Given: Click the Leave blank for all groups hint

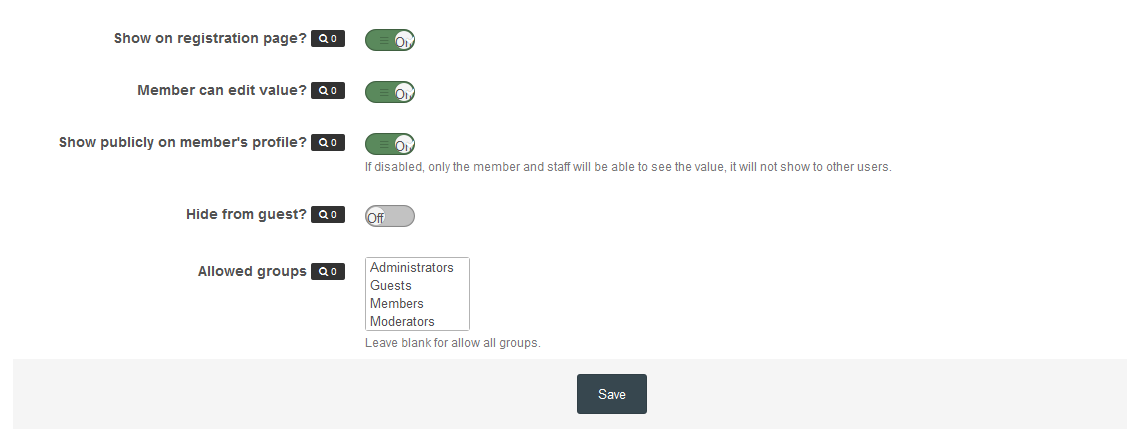Looking at the screenshot, I should (x=453, y=344).
